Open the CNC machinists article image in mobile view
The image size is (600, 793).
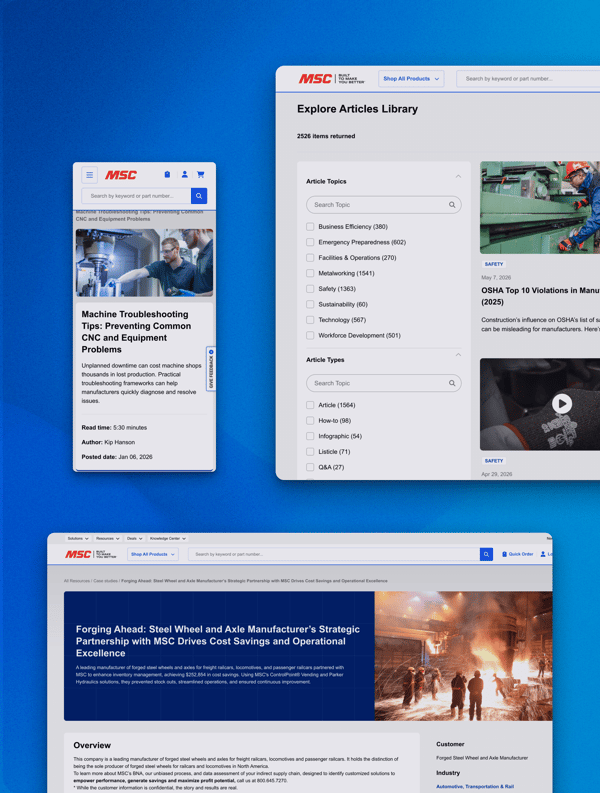pyautogui.click(x=145, y=262)
